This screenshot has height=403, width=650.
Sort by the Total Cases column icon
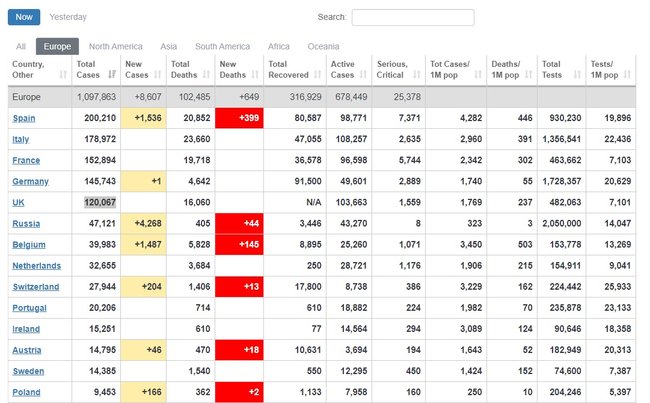pos(112,75)
